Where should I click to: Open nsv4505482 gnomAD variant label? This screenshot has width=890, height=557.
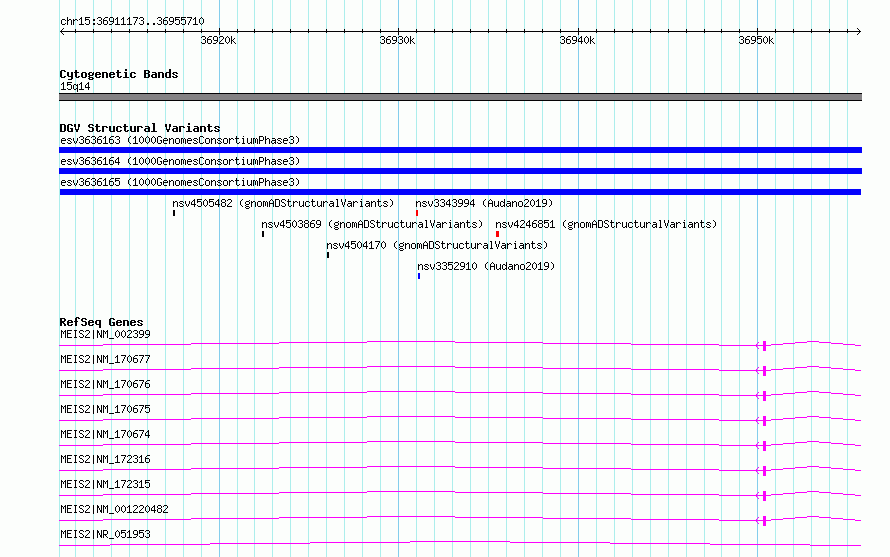coord(283,203)
